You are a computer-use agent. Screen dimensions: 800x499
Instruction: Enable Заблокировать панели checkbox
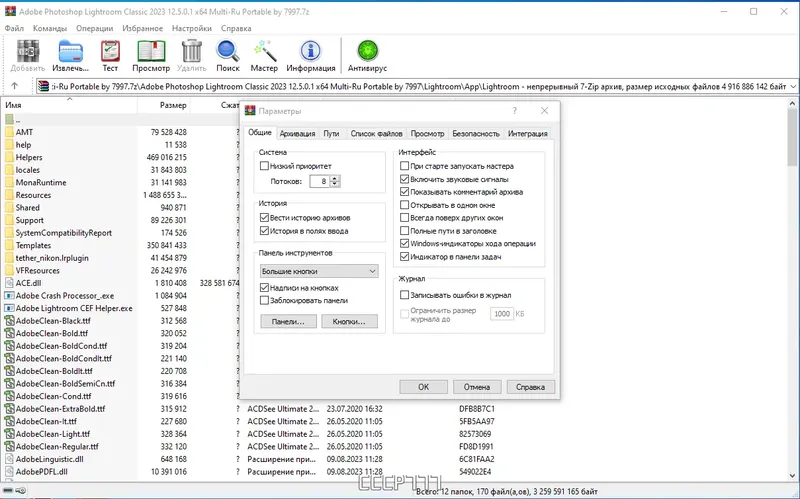264,301
